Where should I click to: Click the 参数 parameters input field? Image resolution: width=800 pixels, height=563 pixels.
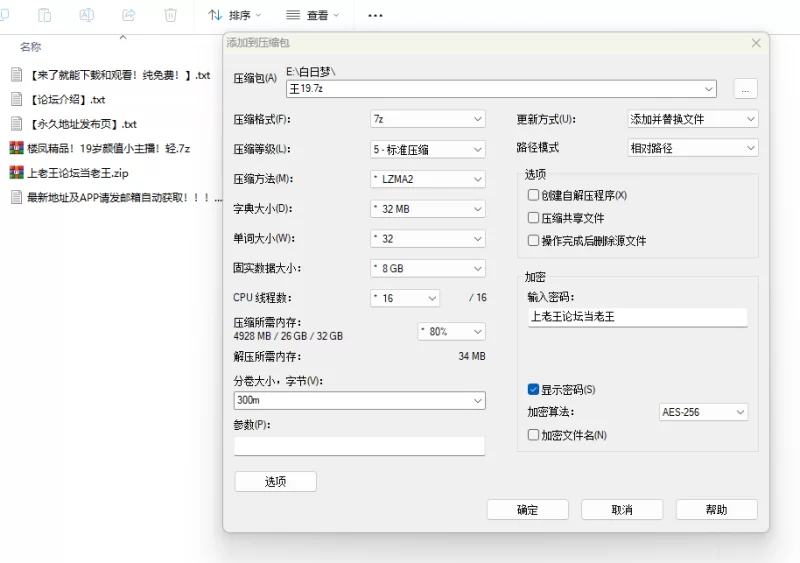[359, 446]
